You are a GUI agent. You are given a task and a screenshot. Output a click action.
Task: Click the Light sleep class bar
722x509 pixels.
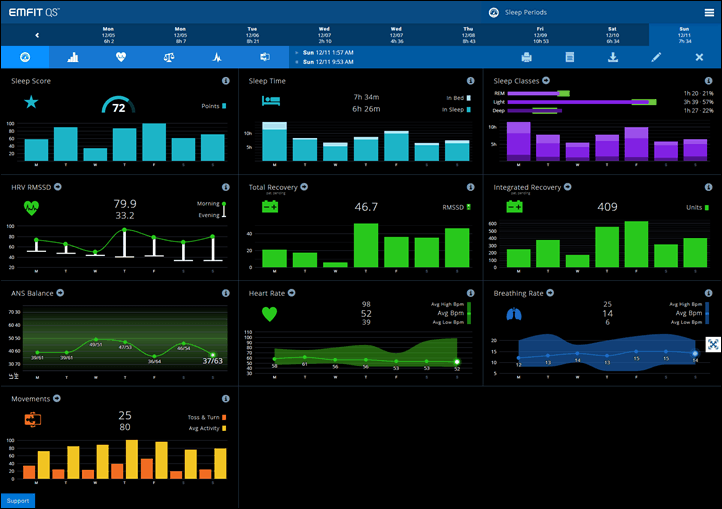(582, 102)
